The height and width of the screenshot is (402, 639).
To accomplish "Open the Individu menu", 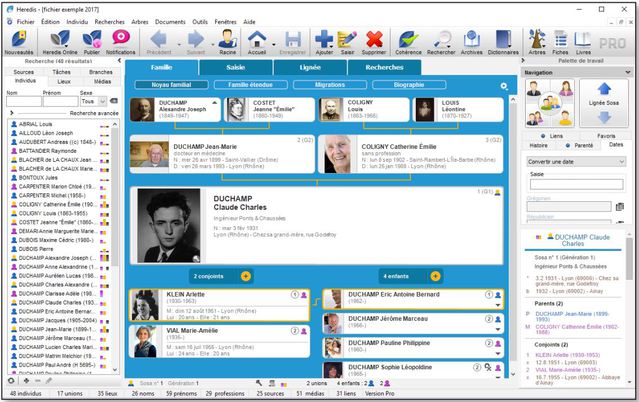I will pos(77,22).
